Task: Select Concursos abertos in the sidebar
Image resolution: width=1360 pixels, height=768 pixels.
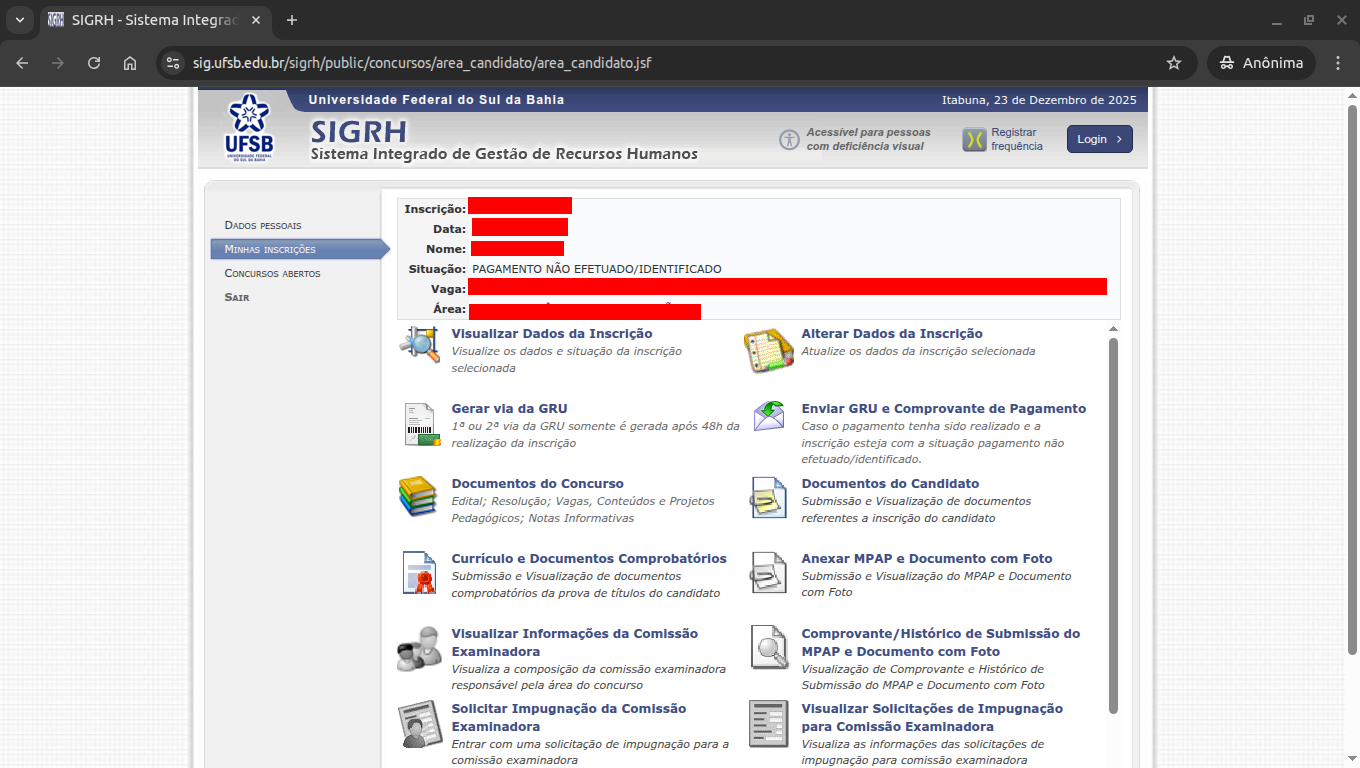Action: point(272,273)
